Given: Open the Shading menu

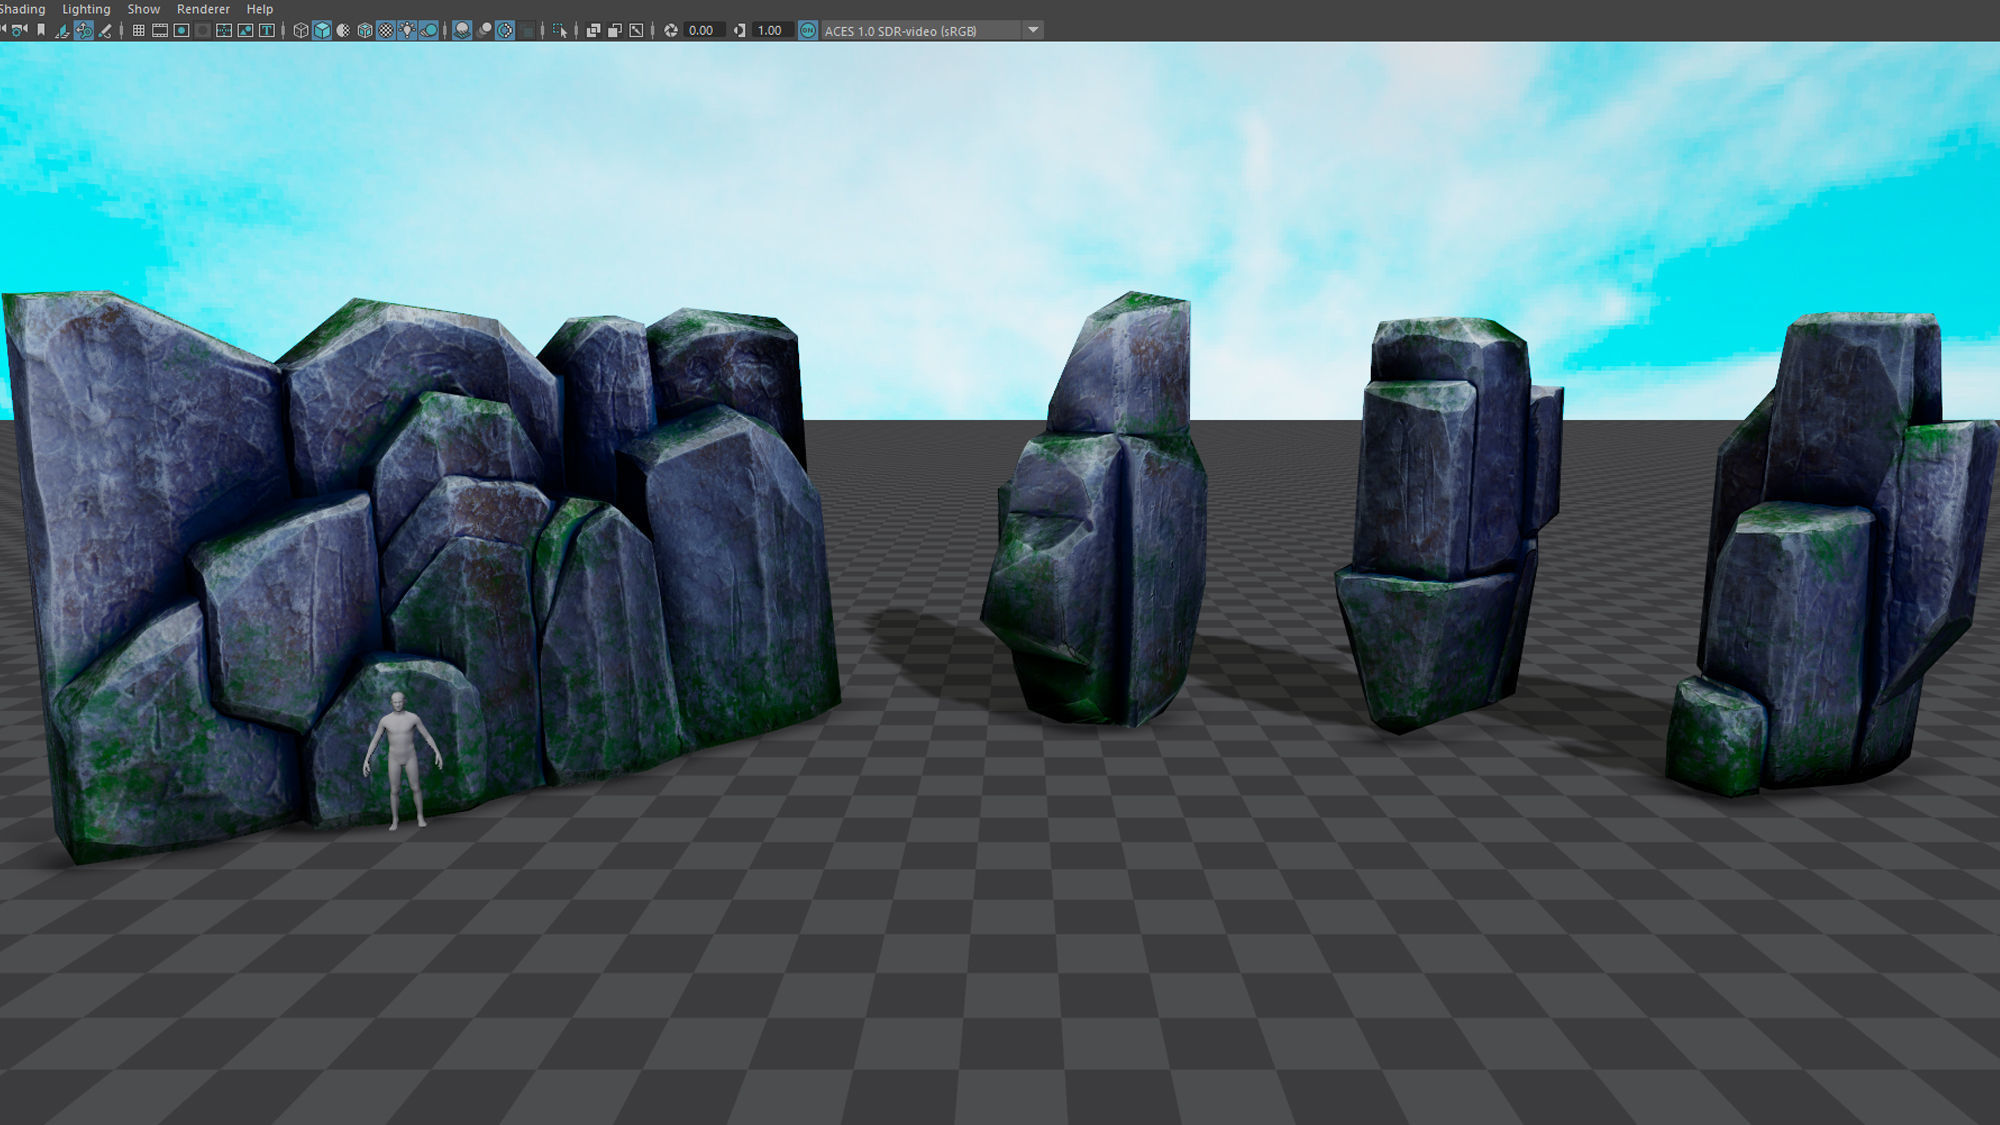Looking at the screenshot, I should [x=22, y=9].
